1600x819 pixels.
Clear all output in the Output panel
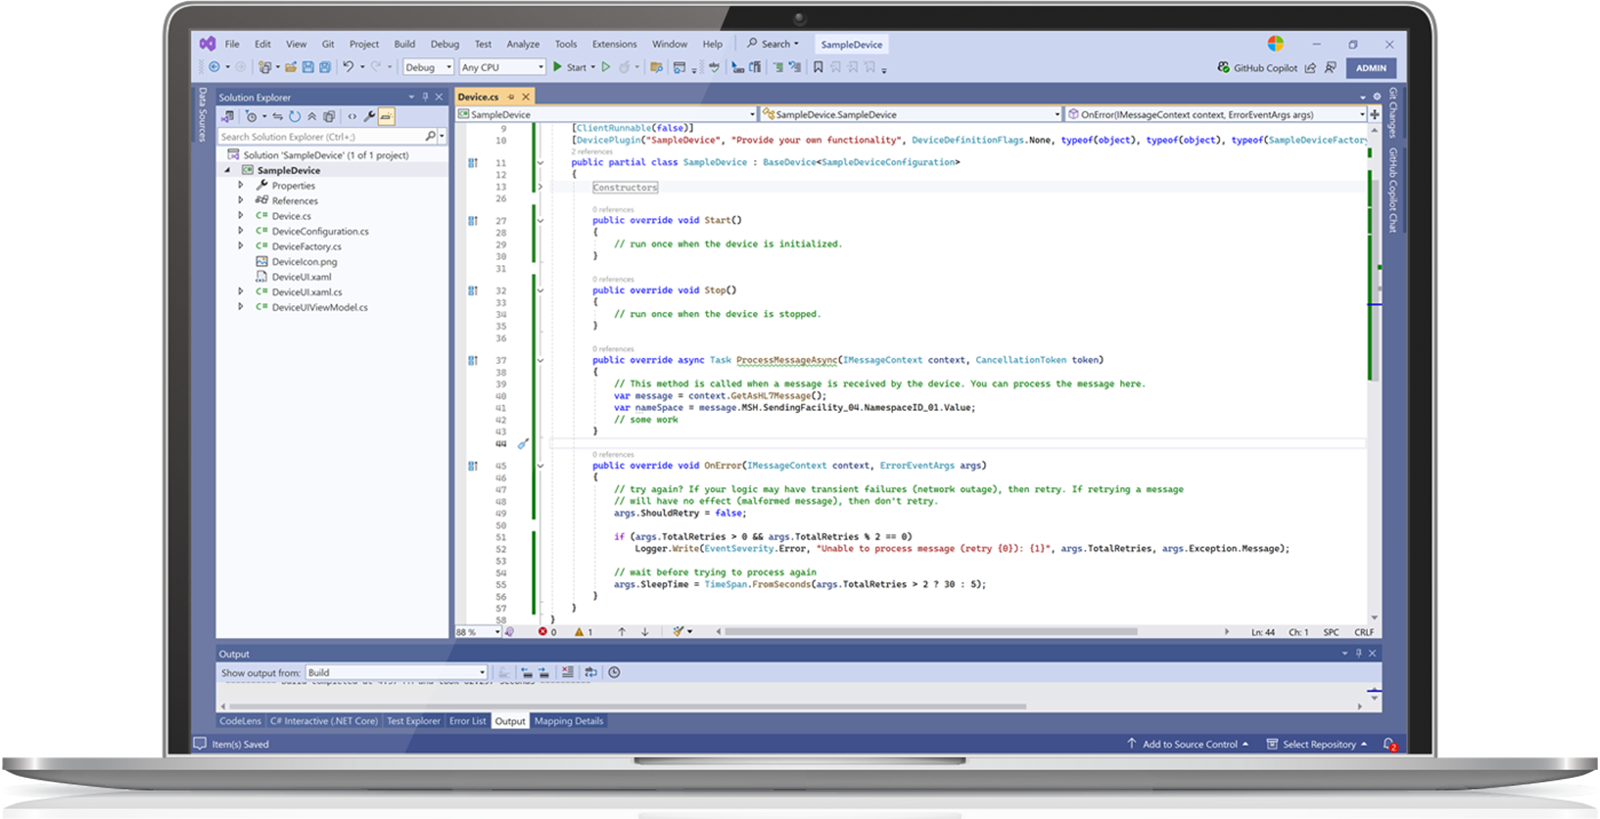tap(568, 672)
